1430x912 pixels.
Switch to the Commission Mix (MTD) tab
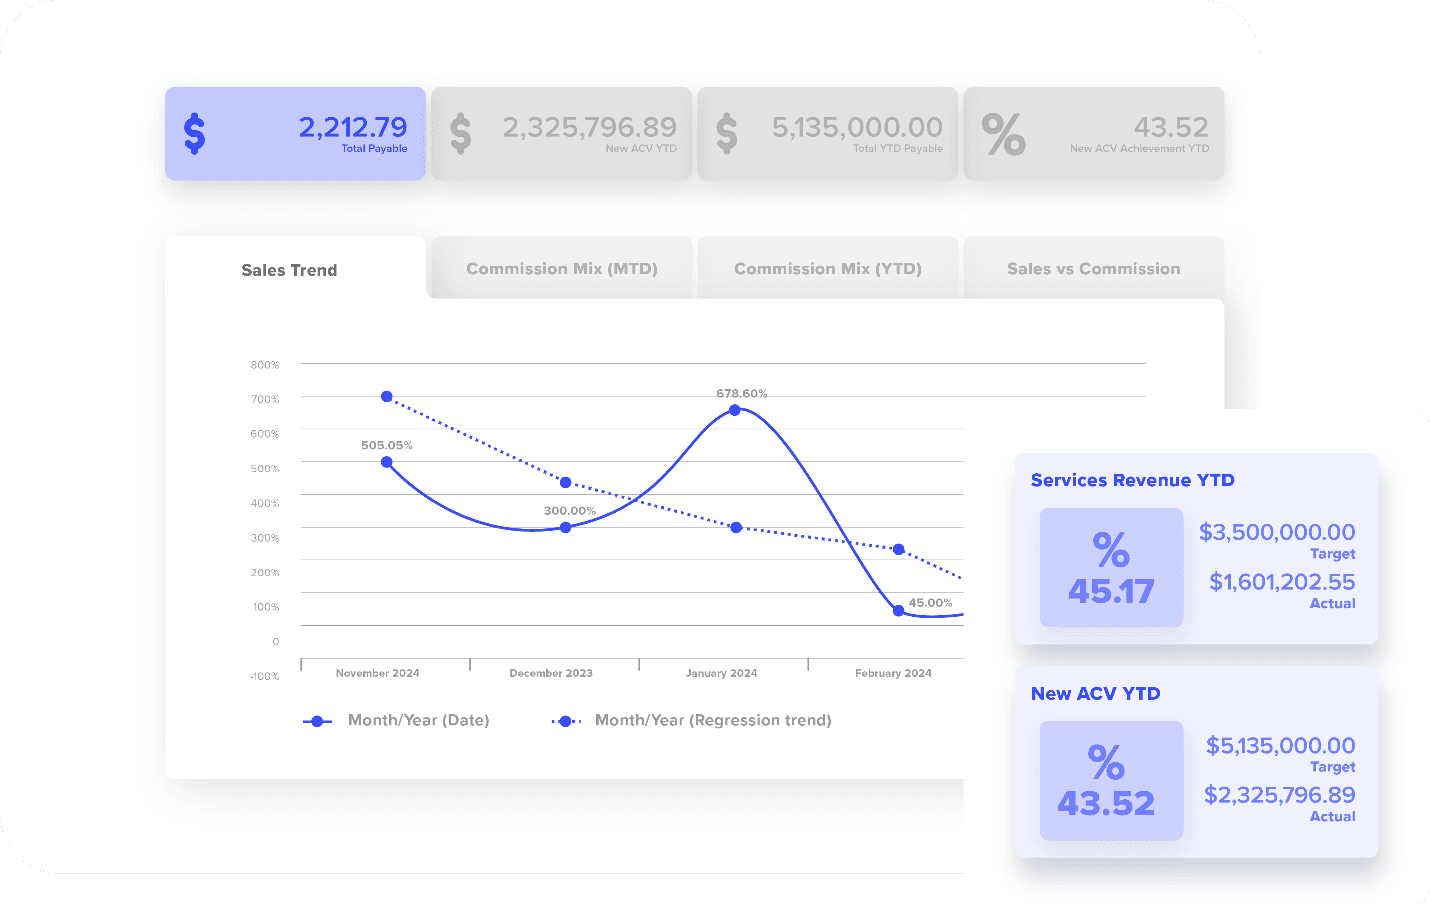point(562,269)
